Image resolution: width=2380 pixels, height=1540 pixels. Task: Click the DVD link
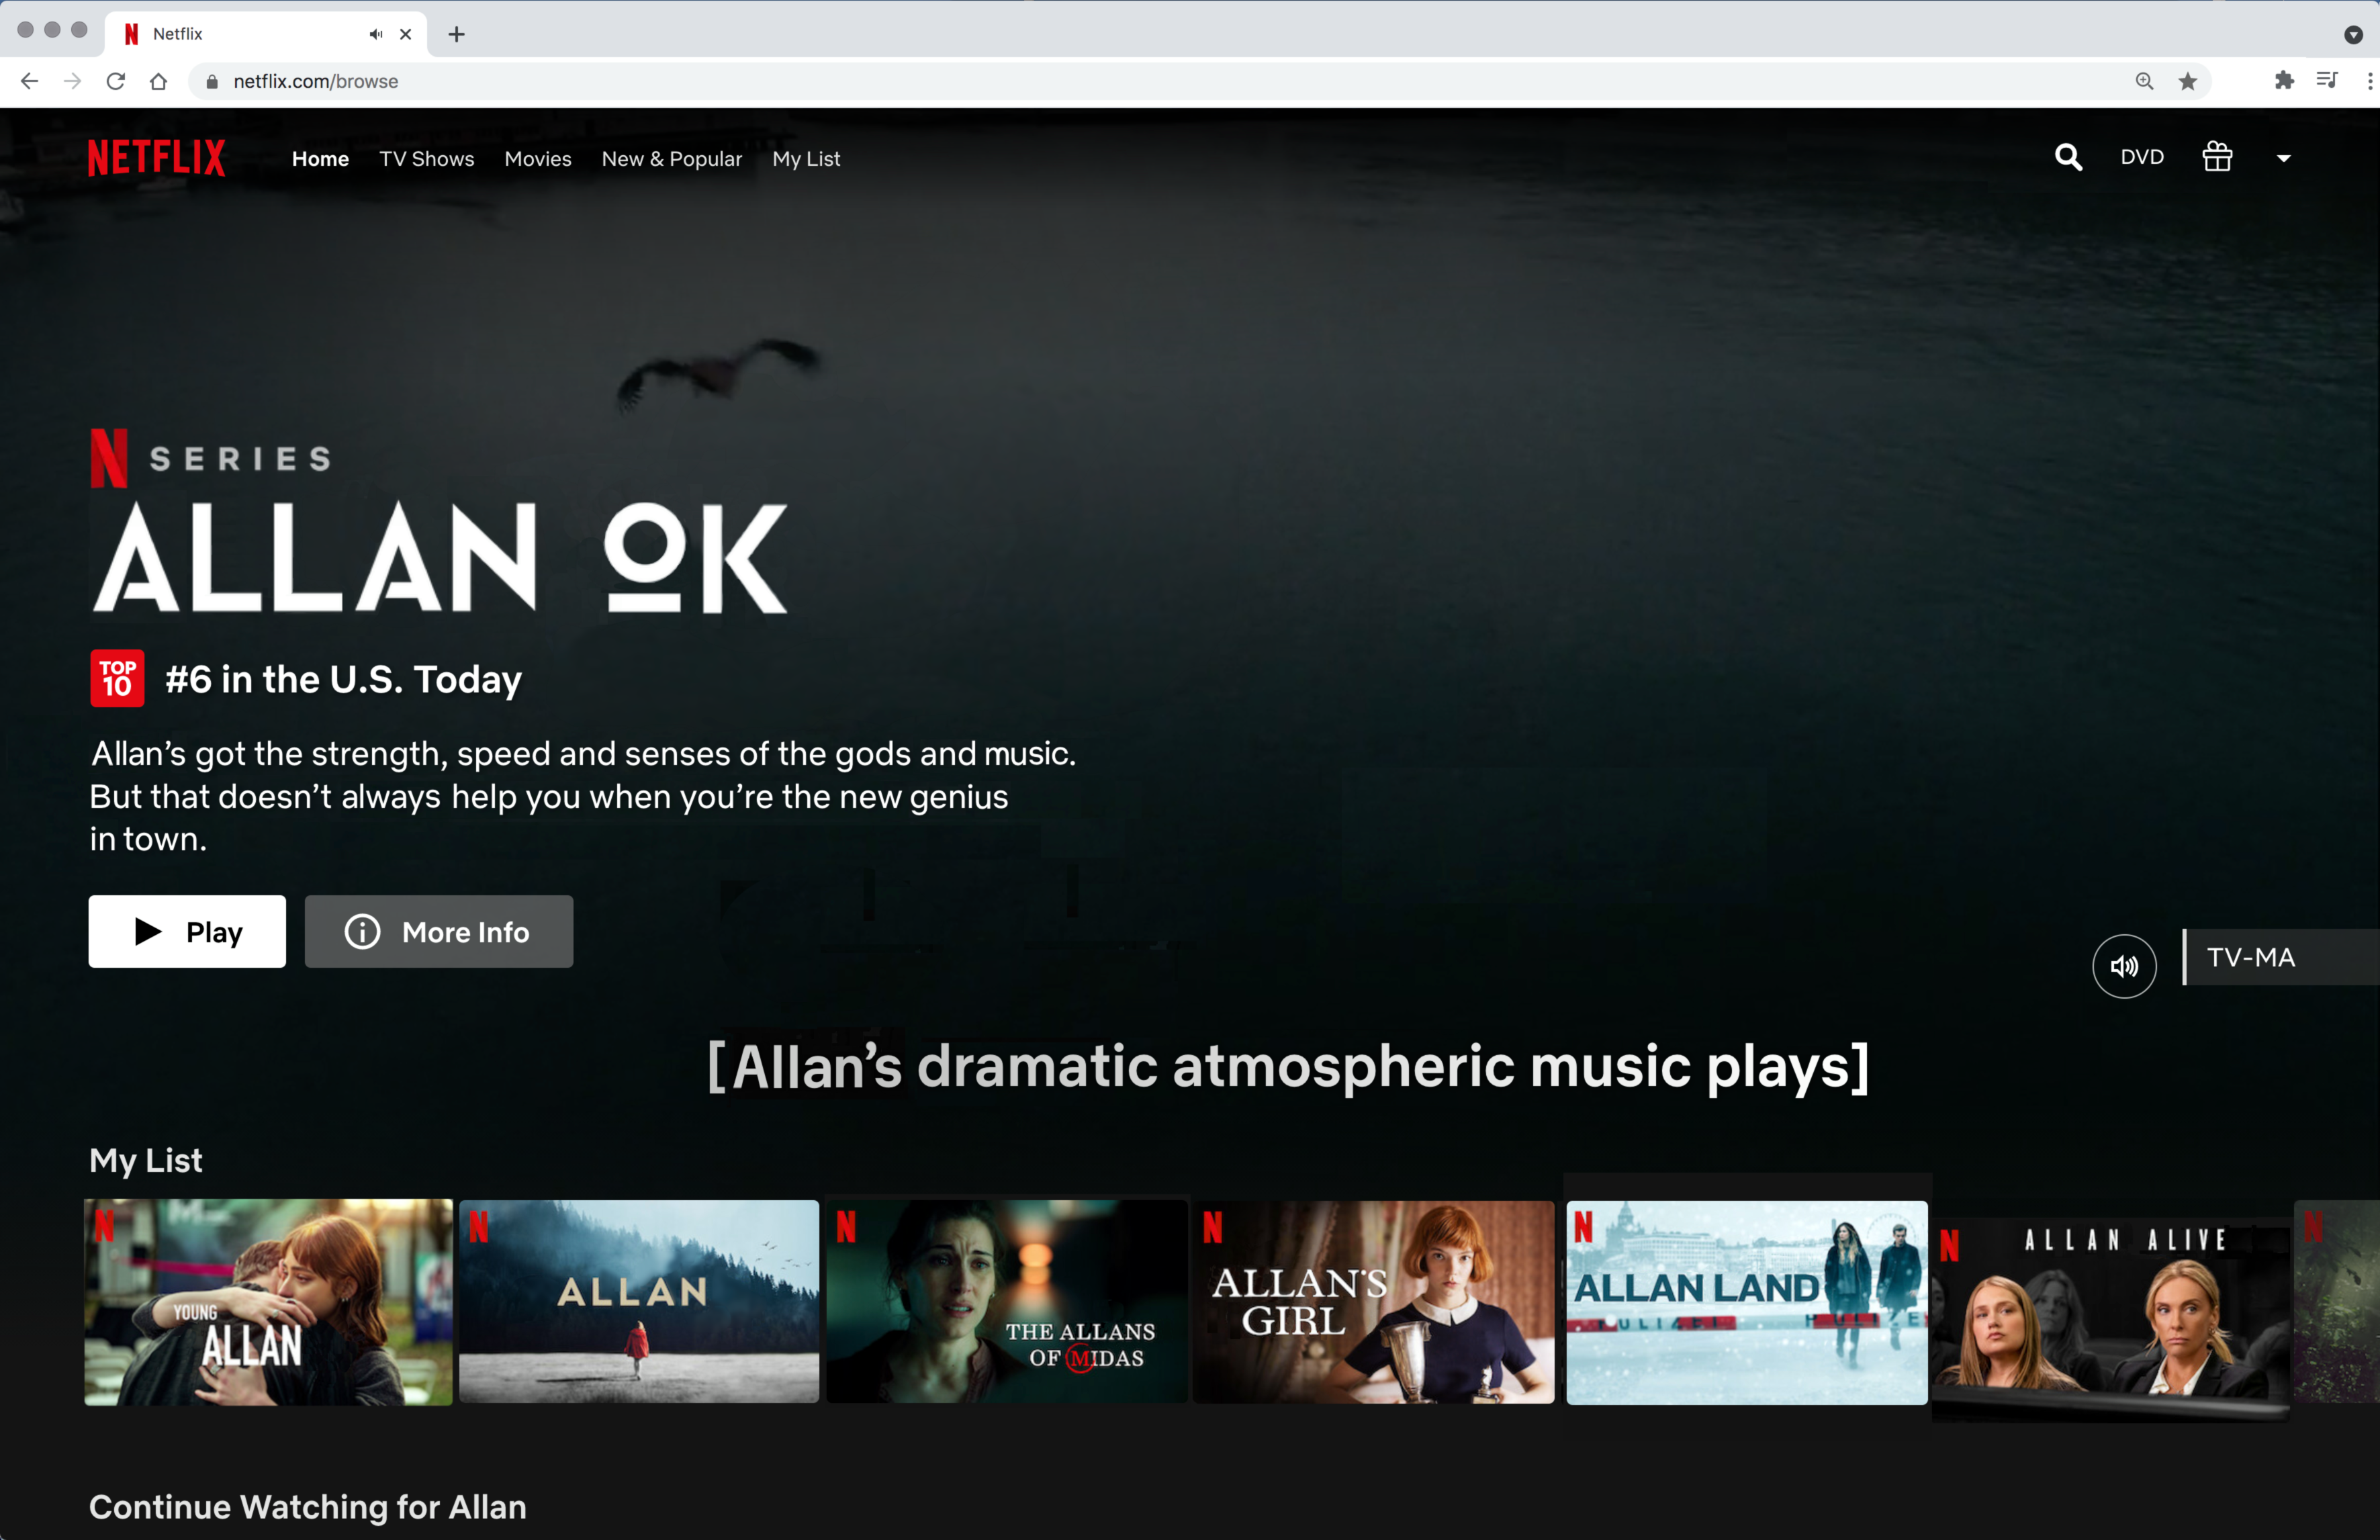click(x=2142, y=157)
